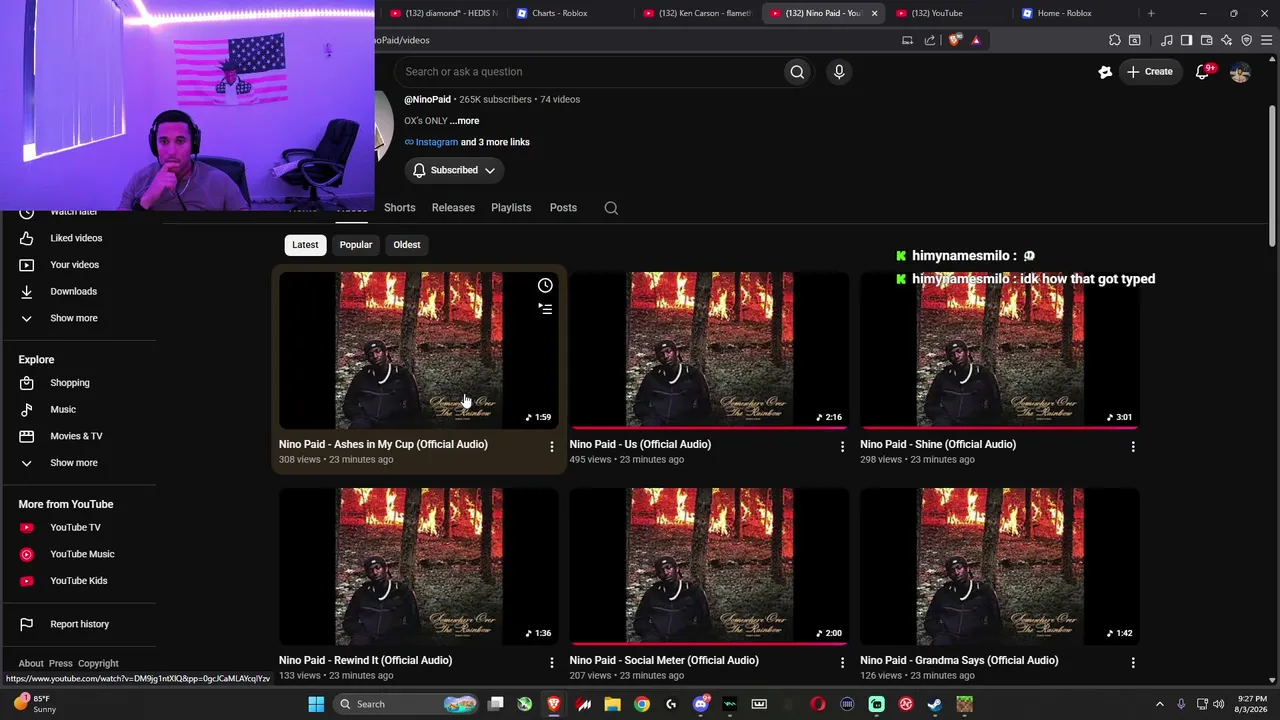Open Discord from the taskbar

(701, 704)
